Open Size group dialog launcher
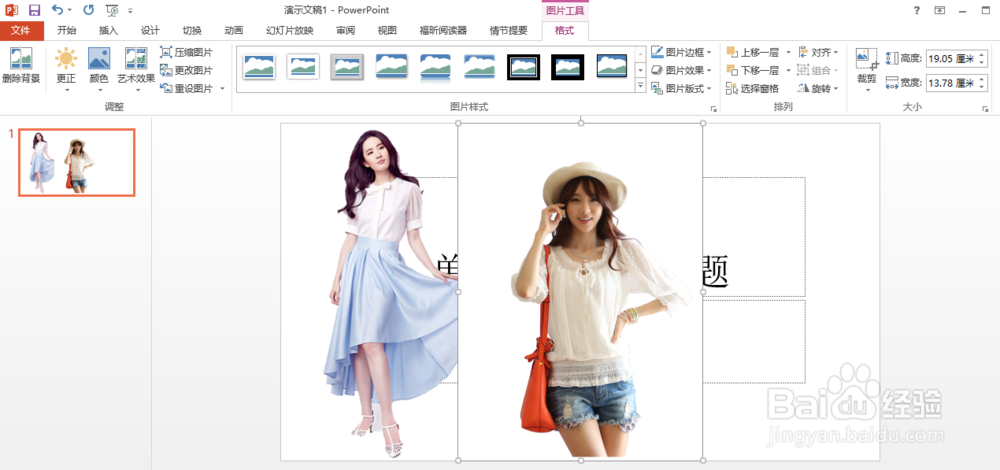The image size is (1000, 470). point(985,109)
